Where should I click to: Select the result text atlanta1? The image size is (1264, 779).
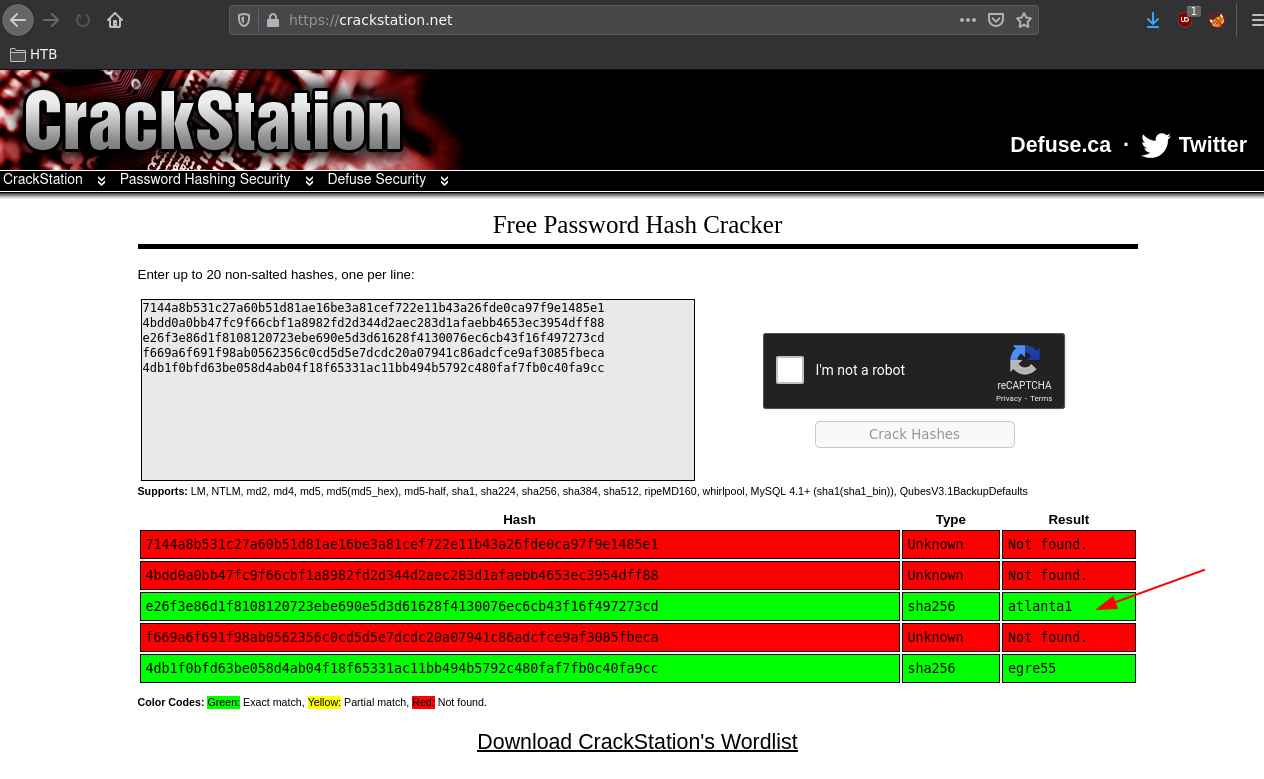pyautogui.click(x=1040, y=607)
